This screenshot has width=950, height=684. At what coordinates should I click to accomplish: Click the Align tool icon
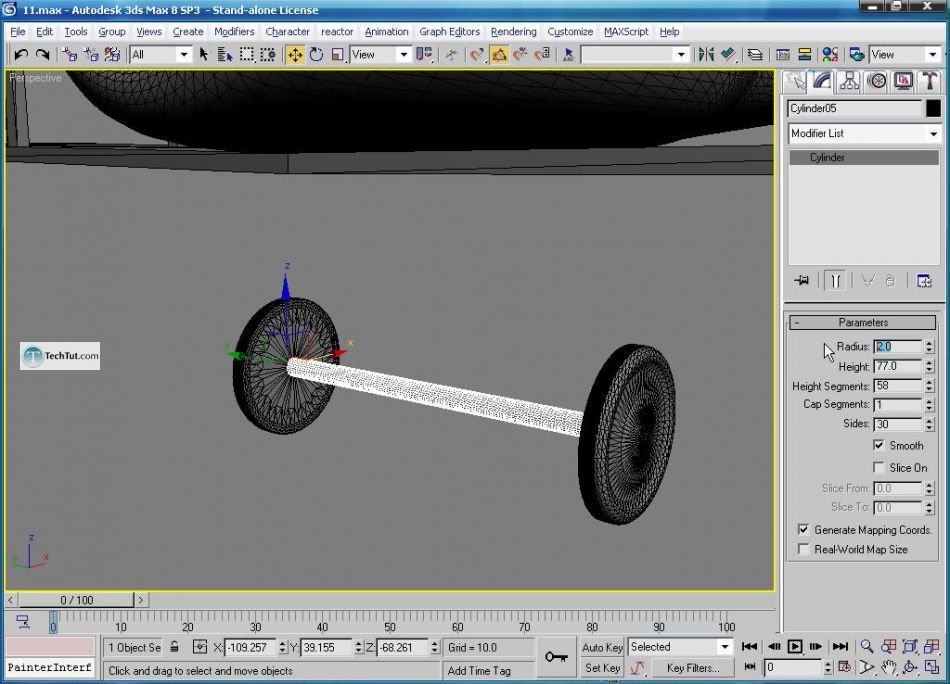(728, 55)
